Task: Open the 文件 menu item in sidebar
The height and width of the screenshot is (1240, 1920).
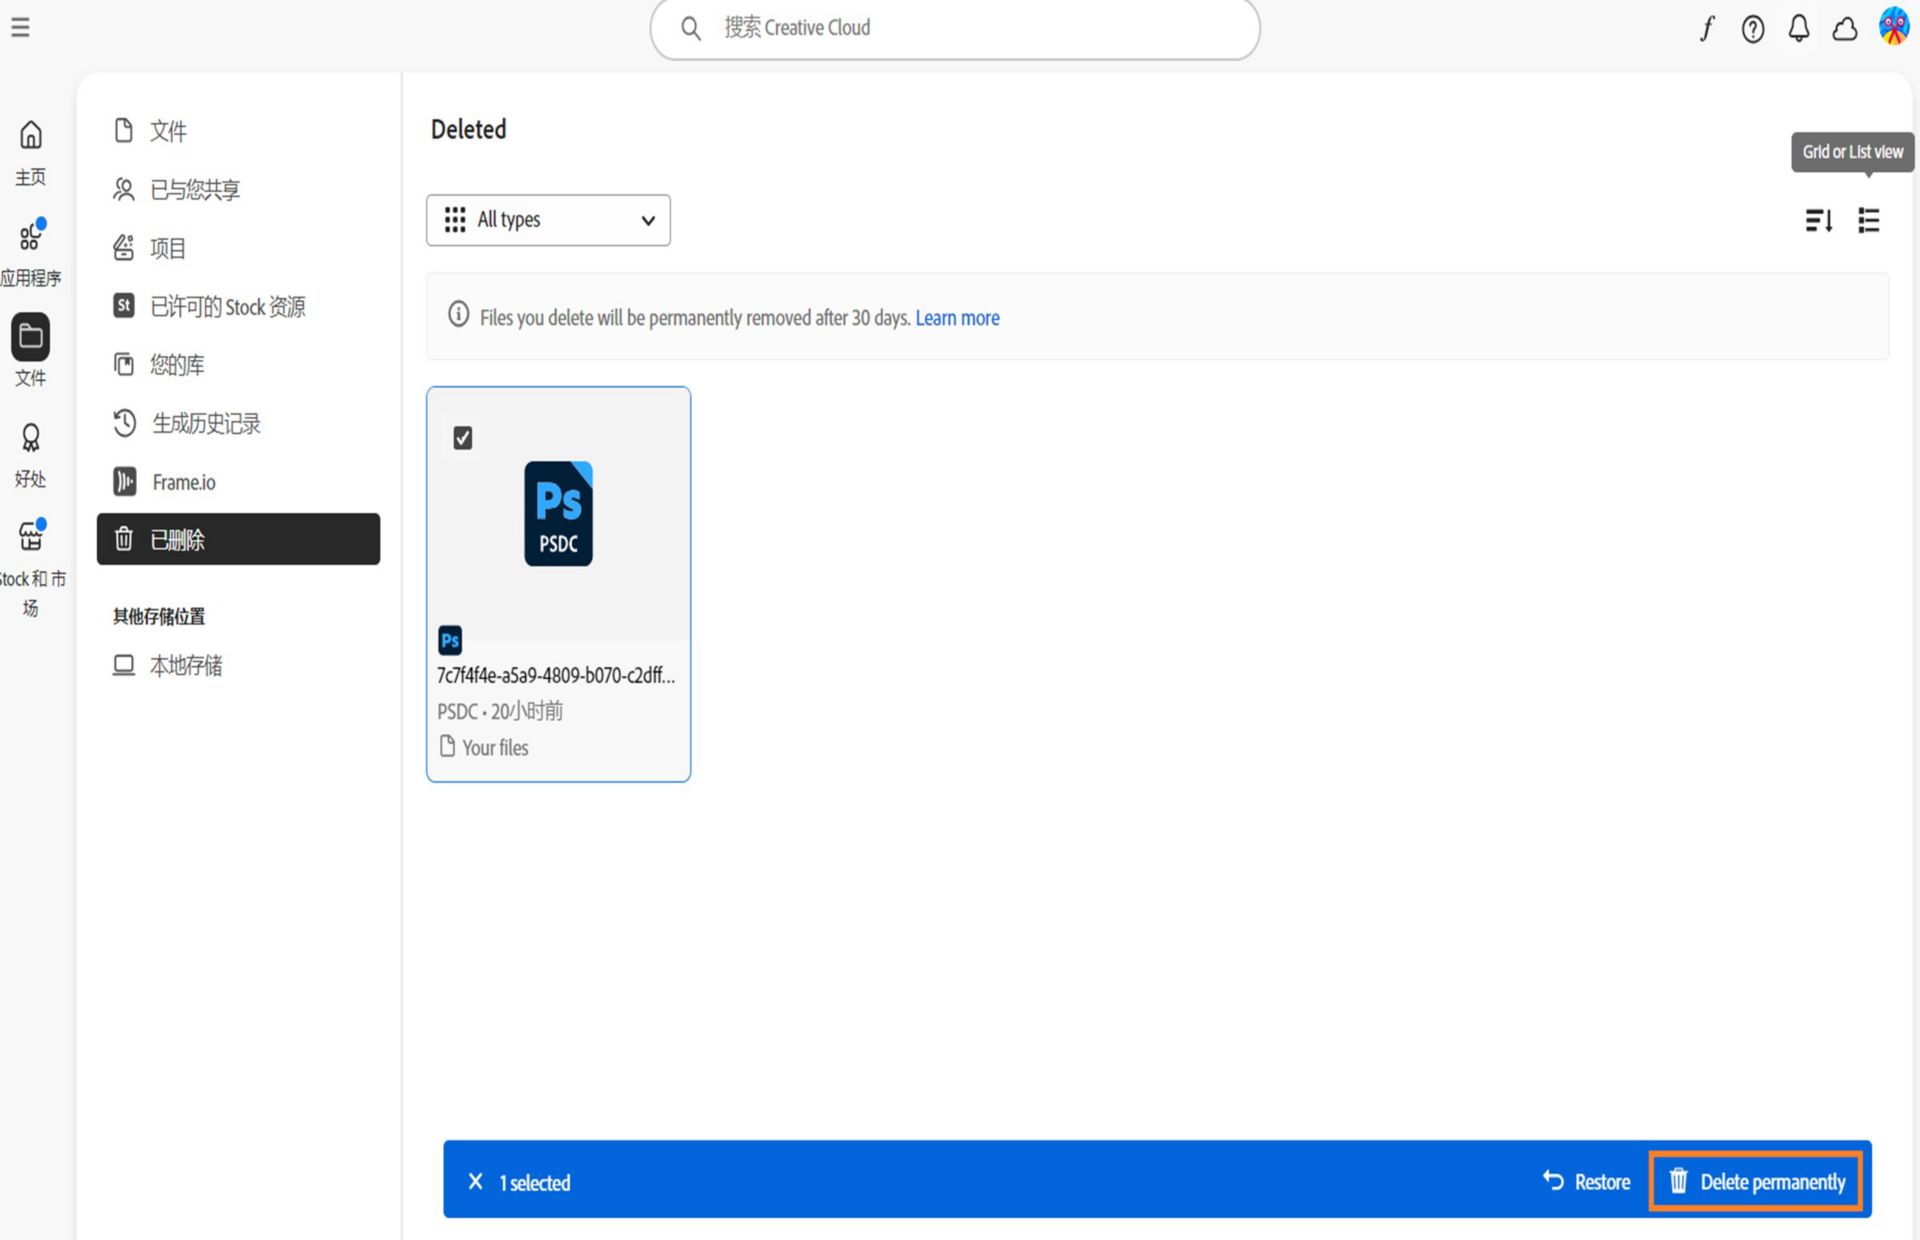Action: (238, 131)
